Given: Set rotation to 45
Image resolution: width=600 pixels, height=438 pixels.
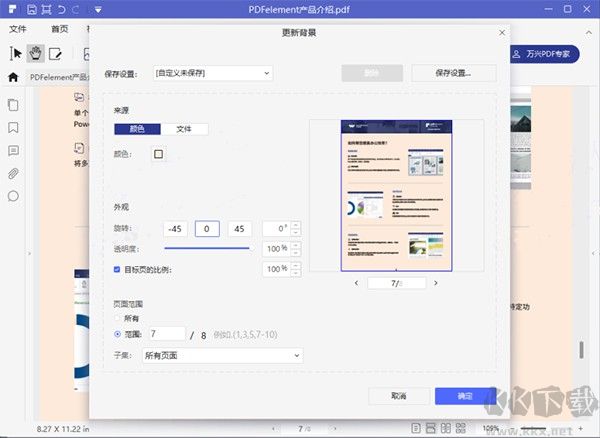Looking at the screenshot, I should tap(239, 229).
